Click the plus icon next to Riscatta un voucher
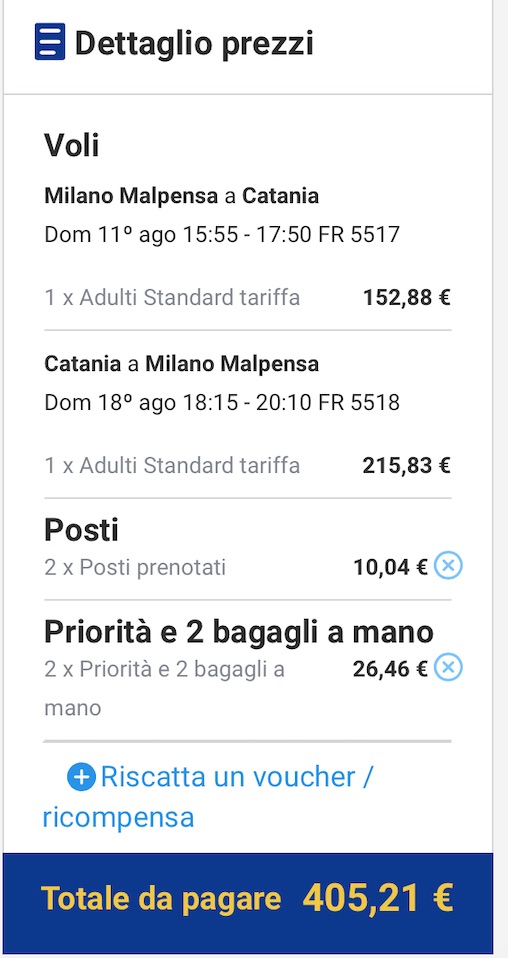 (81, 778)
